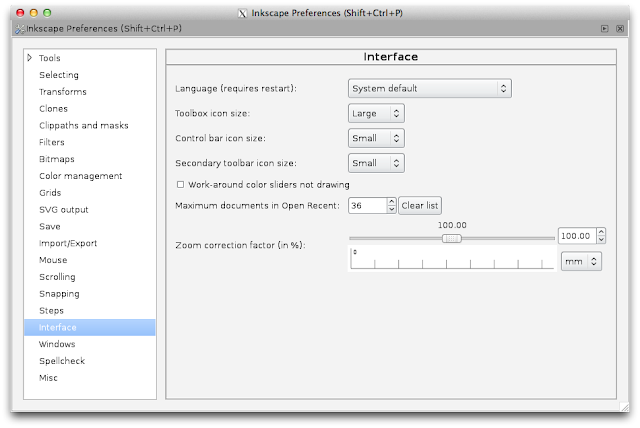Select Save in the sidebar

coord(50,226)
